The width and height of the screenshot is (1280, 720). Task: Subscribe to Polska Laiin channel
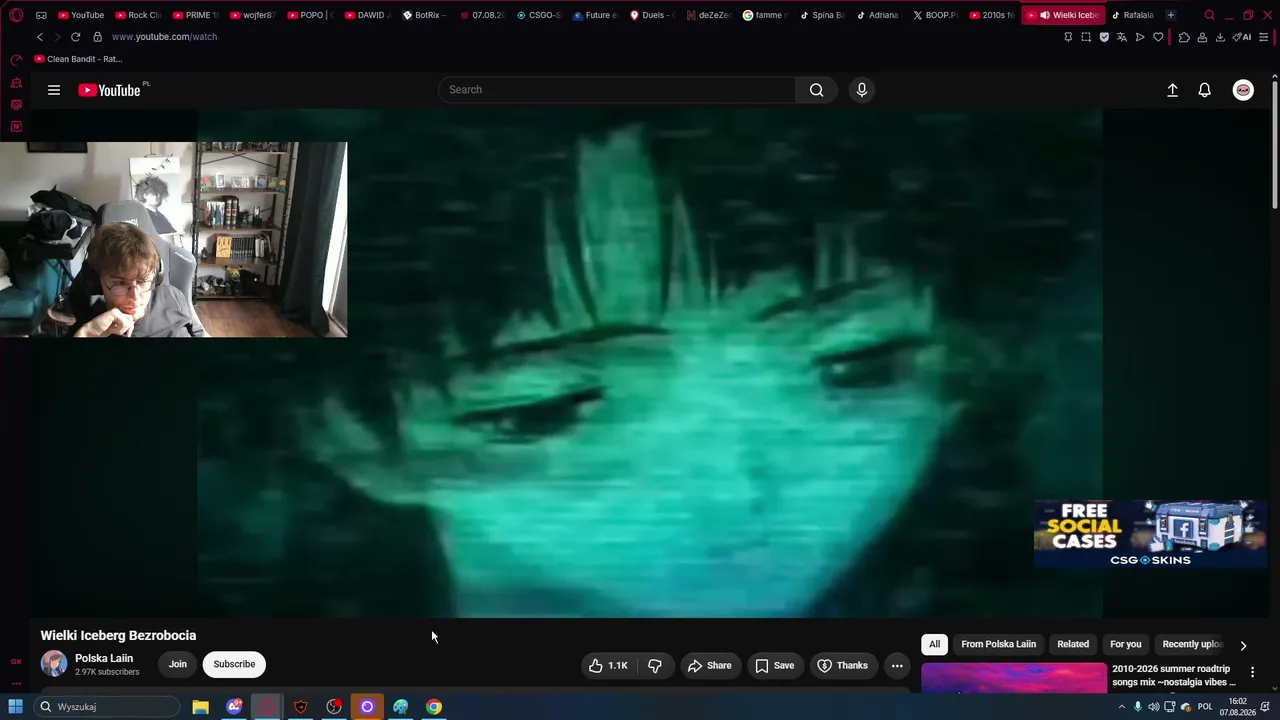point(234,664)
